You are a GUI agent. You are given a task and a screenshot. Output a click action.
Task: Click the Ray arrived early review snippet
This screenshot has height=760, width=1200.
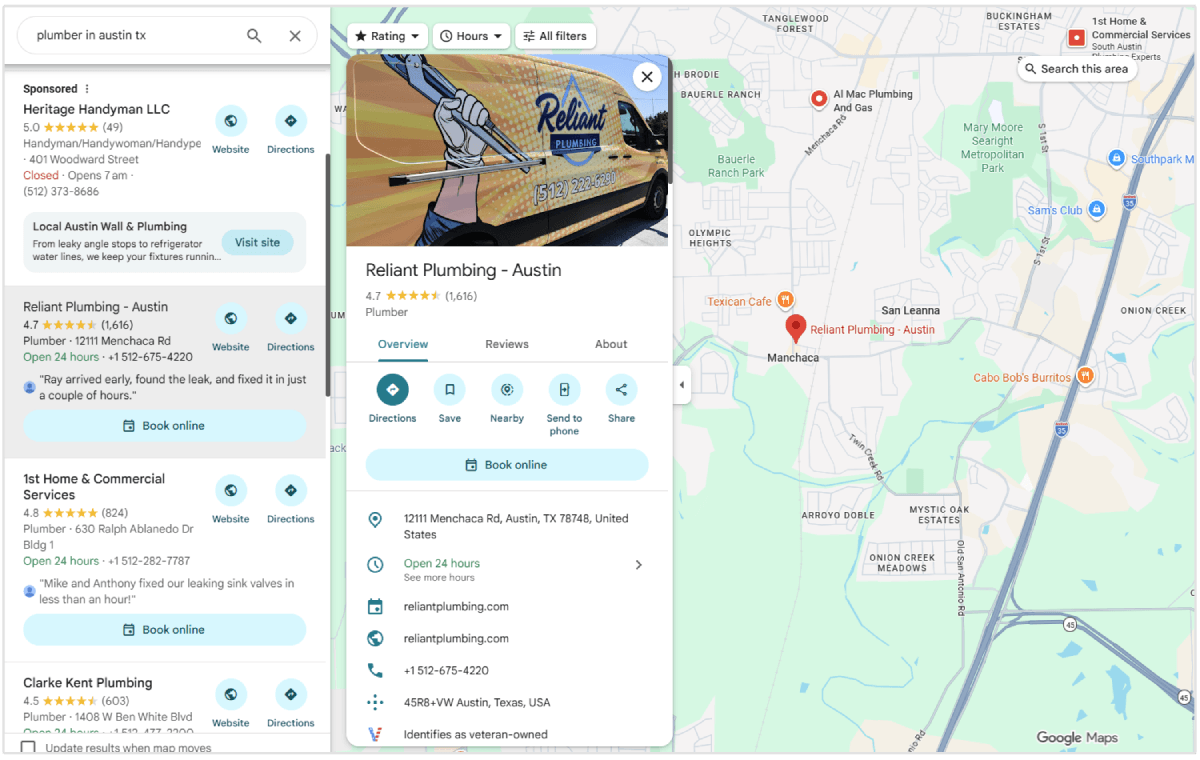tap(173, 387)
